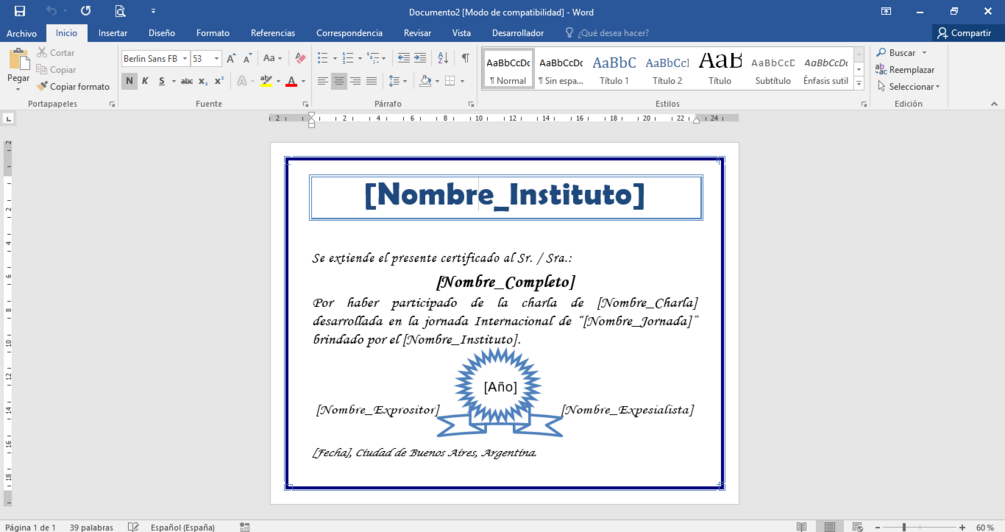The height and width of the screenshot is (532, 1005).
Task: Switch to the Referencias tab
Action: (x=273, y=33)
